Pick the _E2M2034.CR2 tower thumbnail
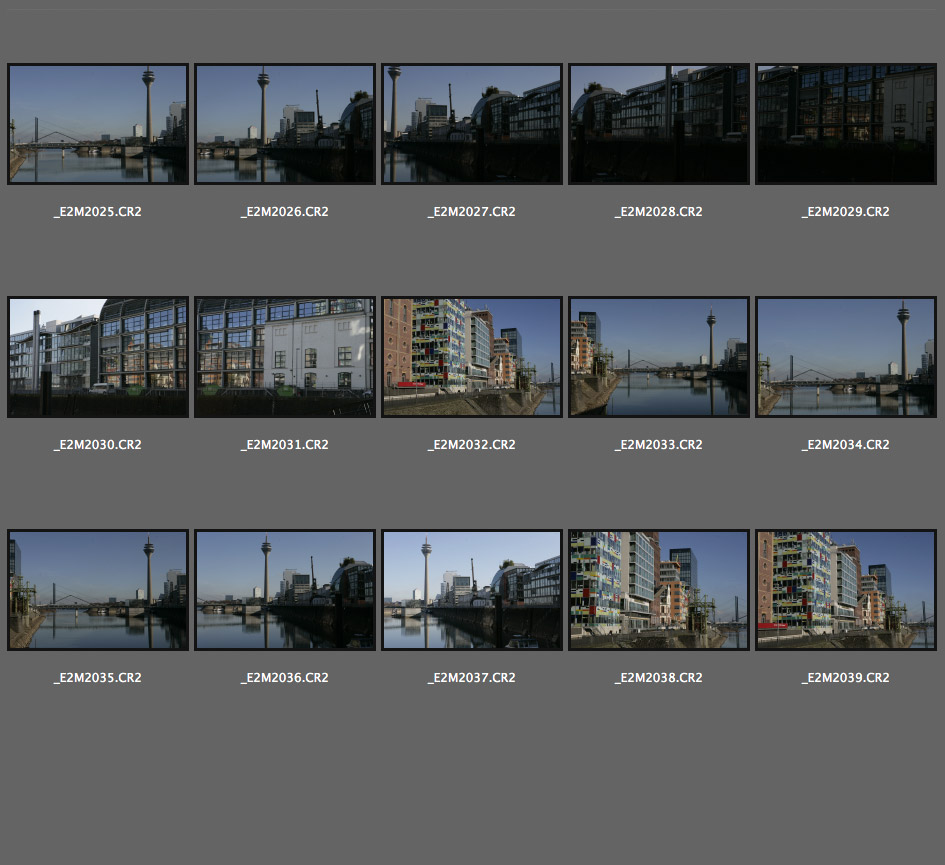Image resolution: width=945 pixels, height=865 pixels. [846, 357]
